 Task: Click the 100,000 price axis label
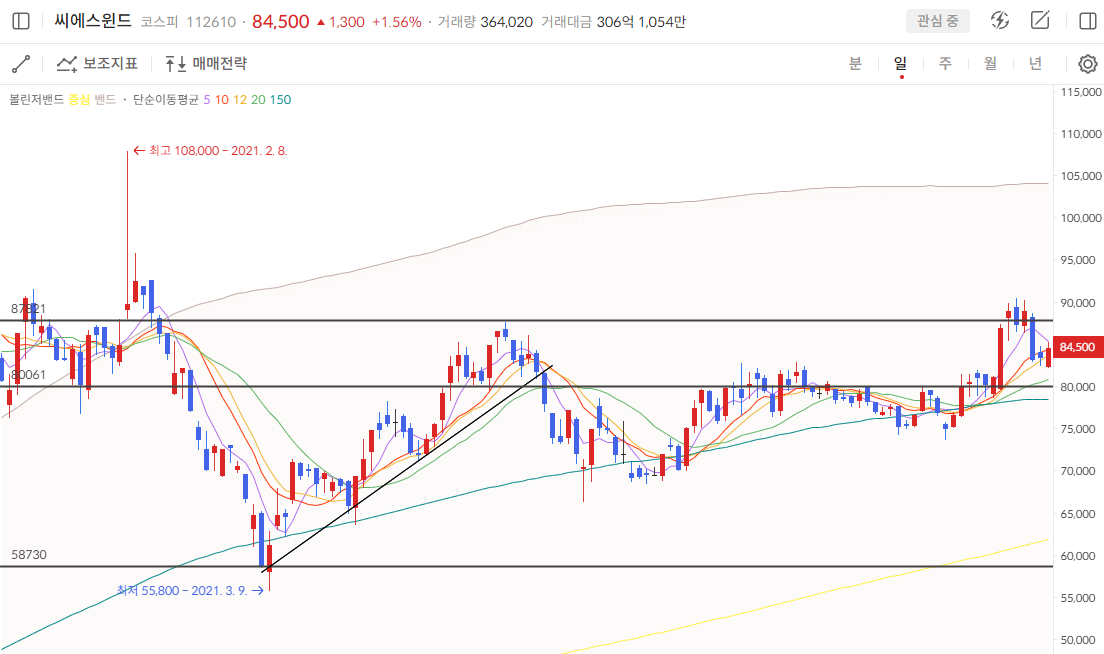click(x=1081, y=218)
